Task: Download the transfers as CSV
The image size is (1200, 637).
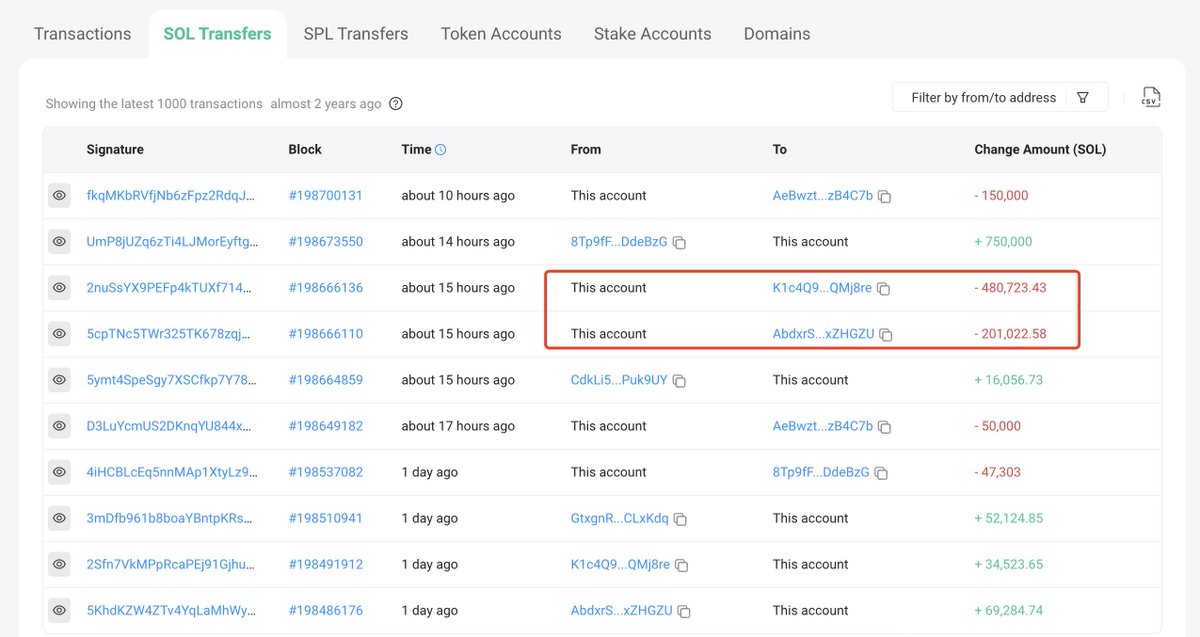Action: (1150, 98)
